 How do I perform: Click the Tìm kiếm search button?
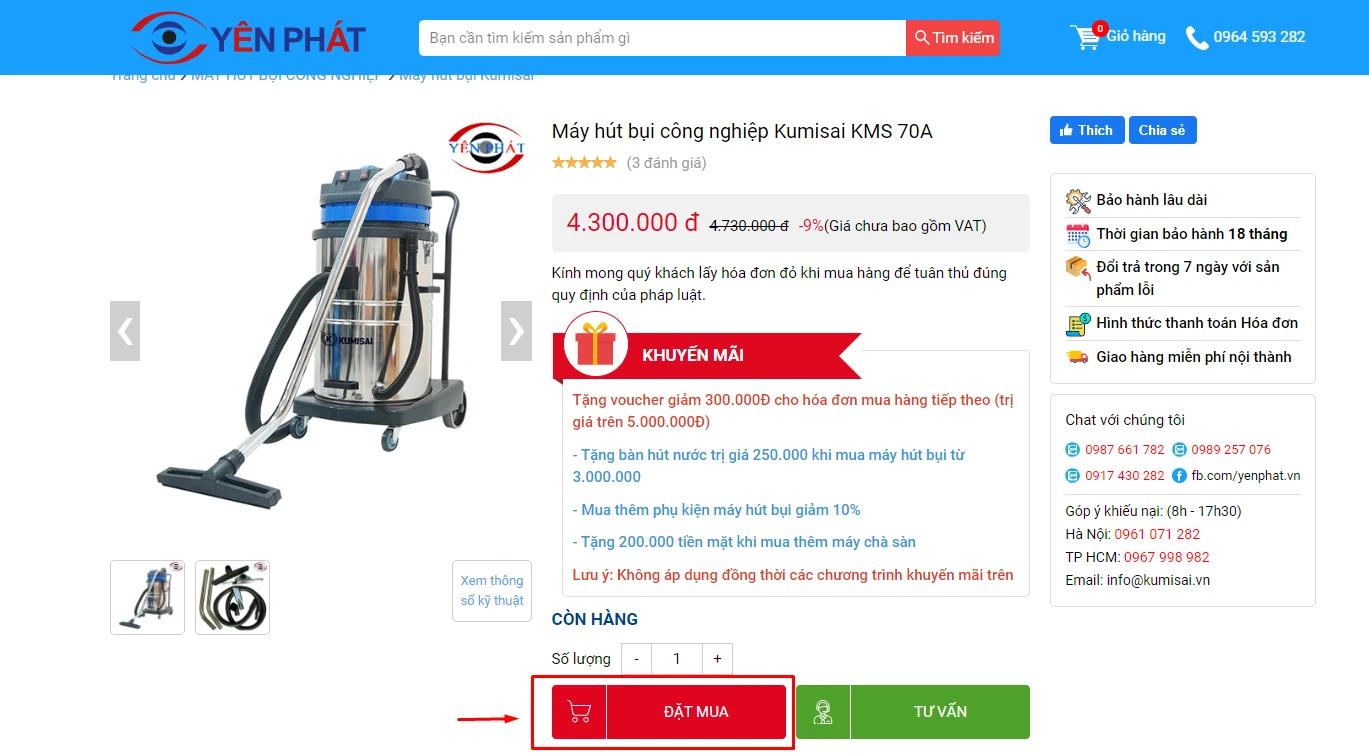[x=953, y=38]
